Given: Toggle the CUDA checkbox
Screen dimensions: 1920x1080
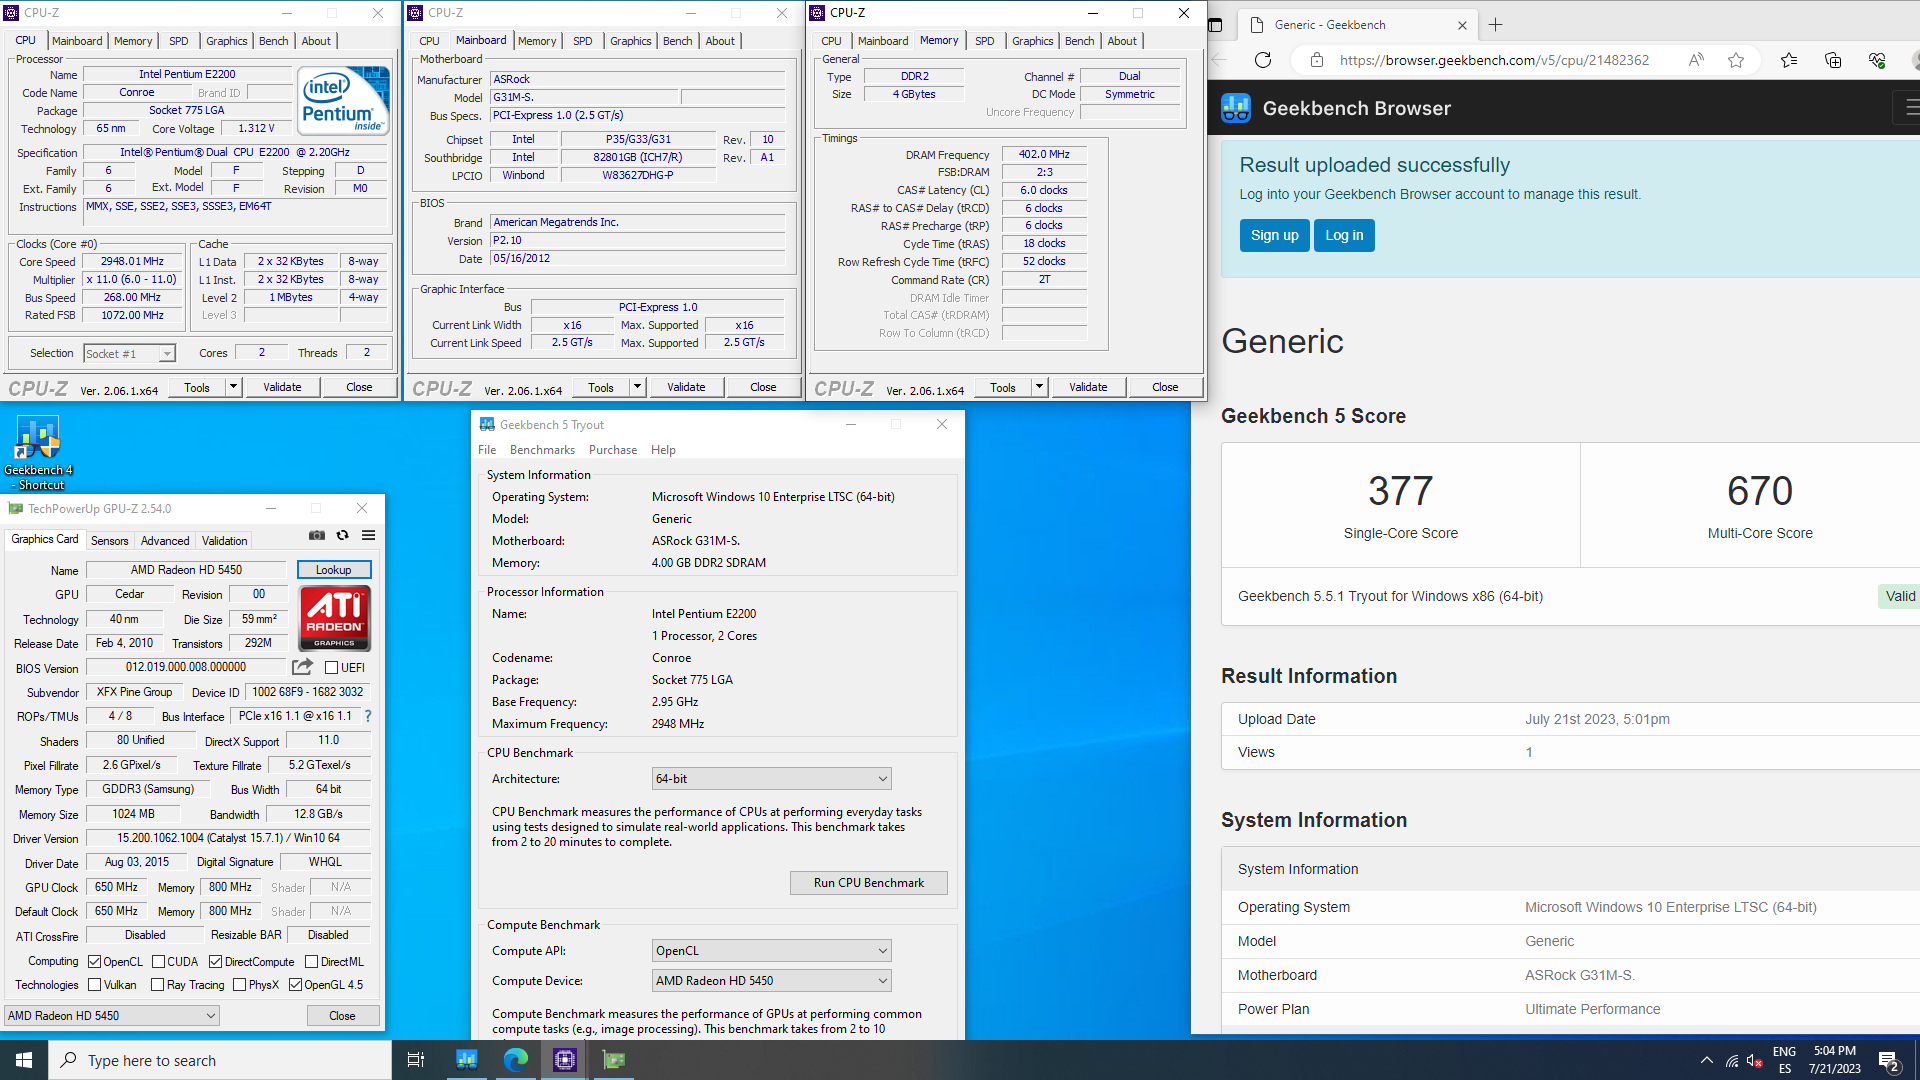Looking at the screenshot, I should point(158,962).
